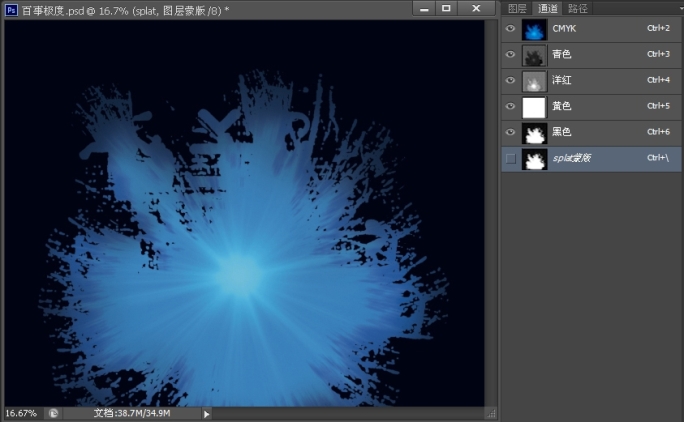This screenshot has width=684, height=422.
Task: Hide the 洋红 channel eye icon
Action: click(x=511, y=81)
